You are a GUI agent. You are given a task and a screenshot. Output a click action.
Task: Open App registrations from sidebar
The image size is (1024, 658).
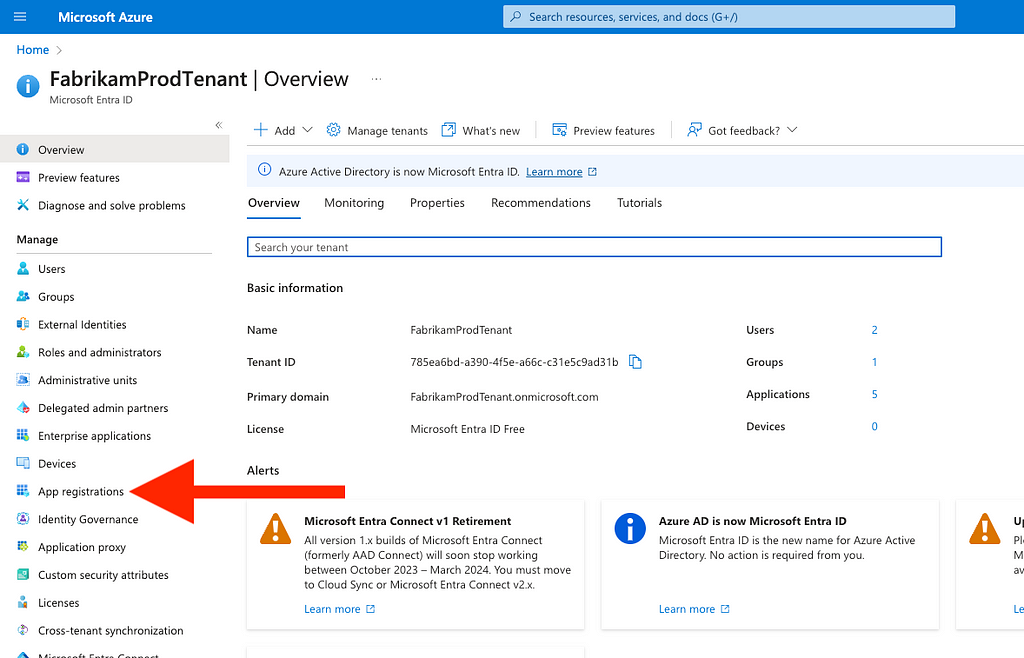80,492
